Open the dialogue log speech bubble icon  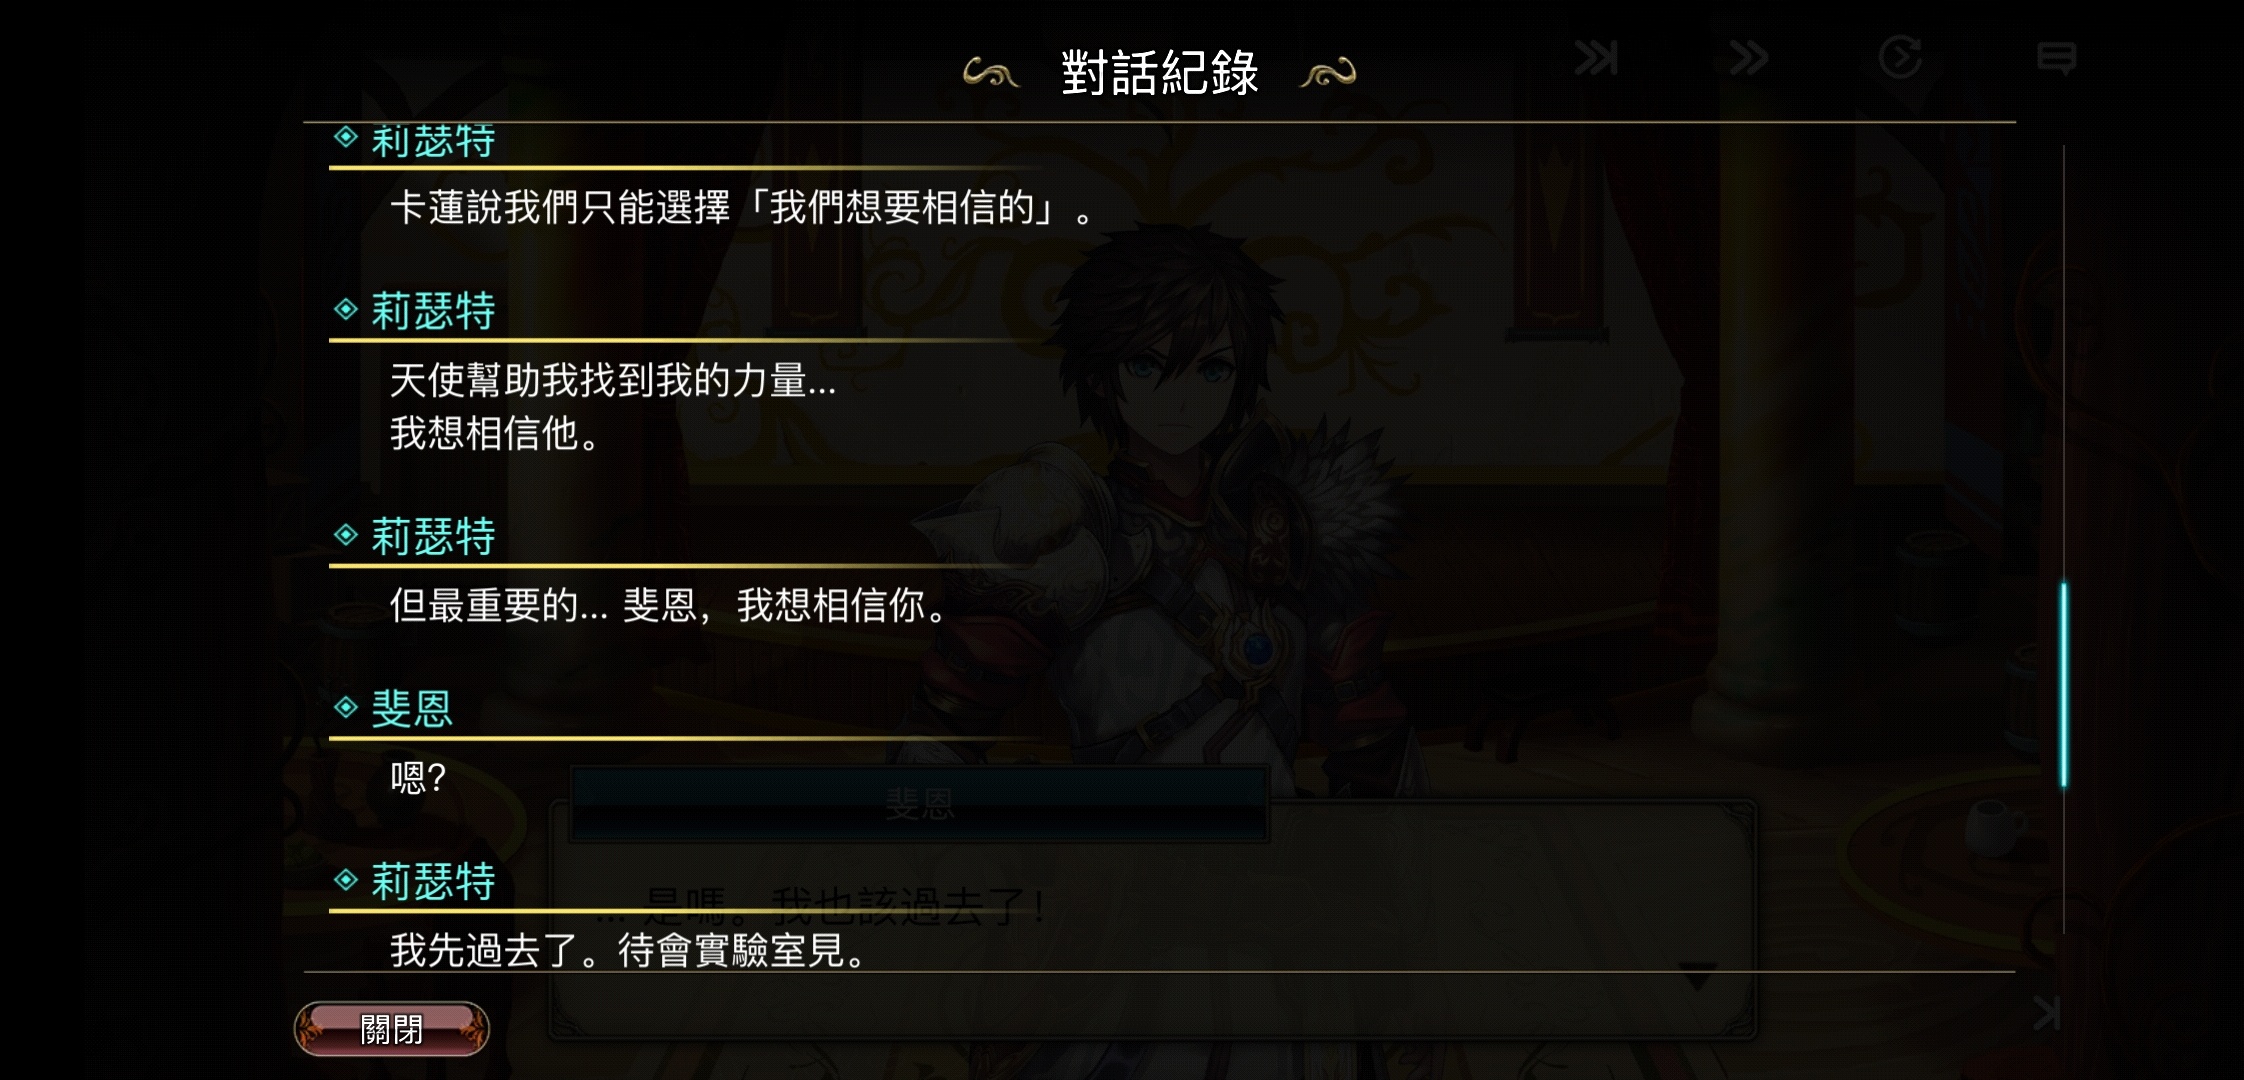point(2056,58)
